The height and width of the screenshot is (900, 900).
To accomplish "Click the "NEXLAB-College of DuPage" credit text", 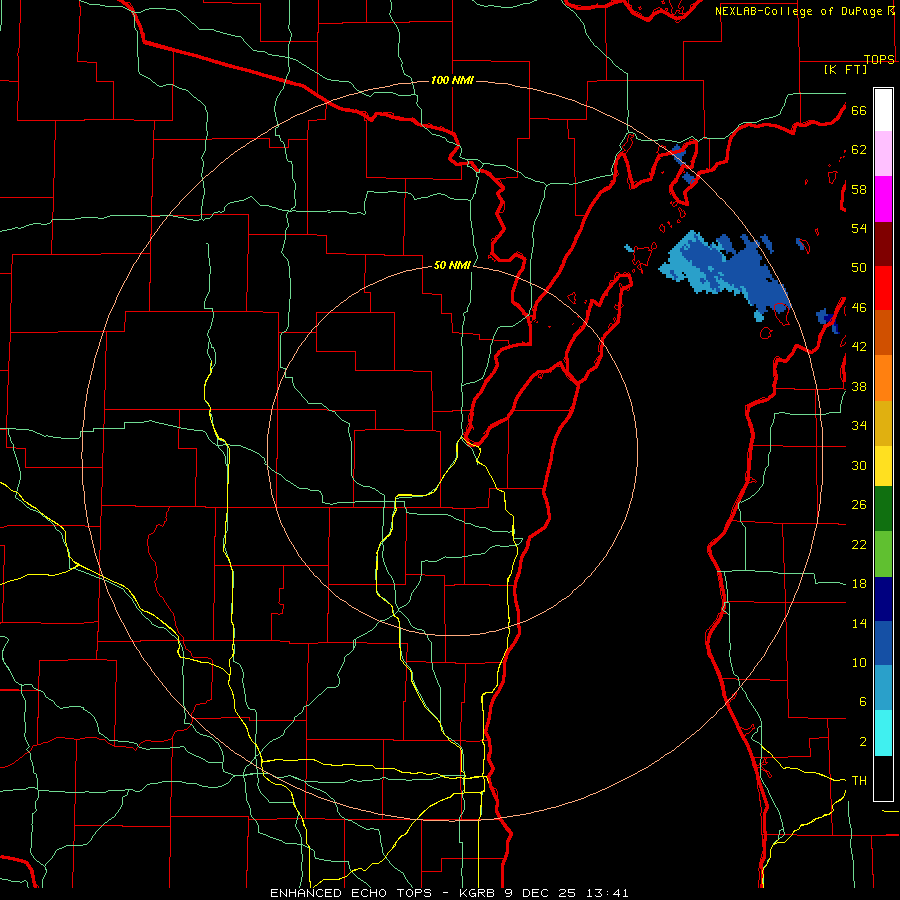I will 798,11.
